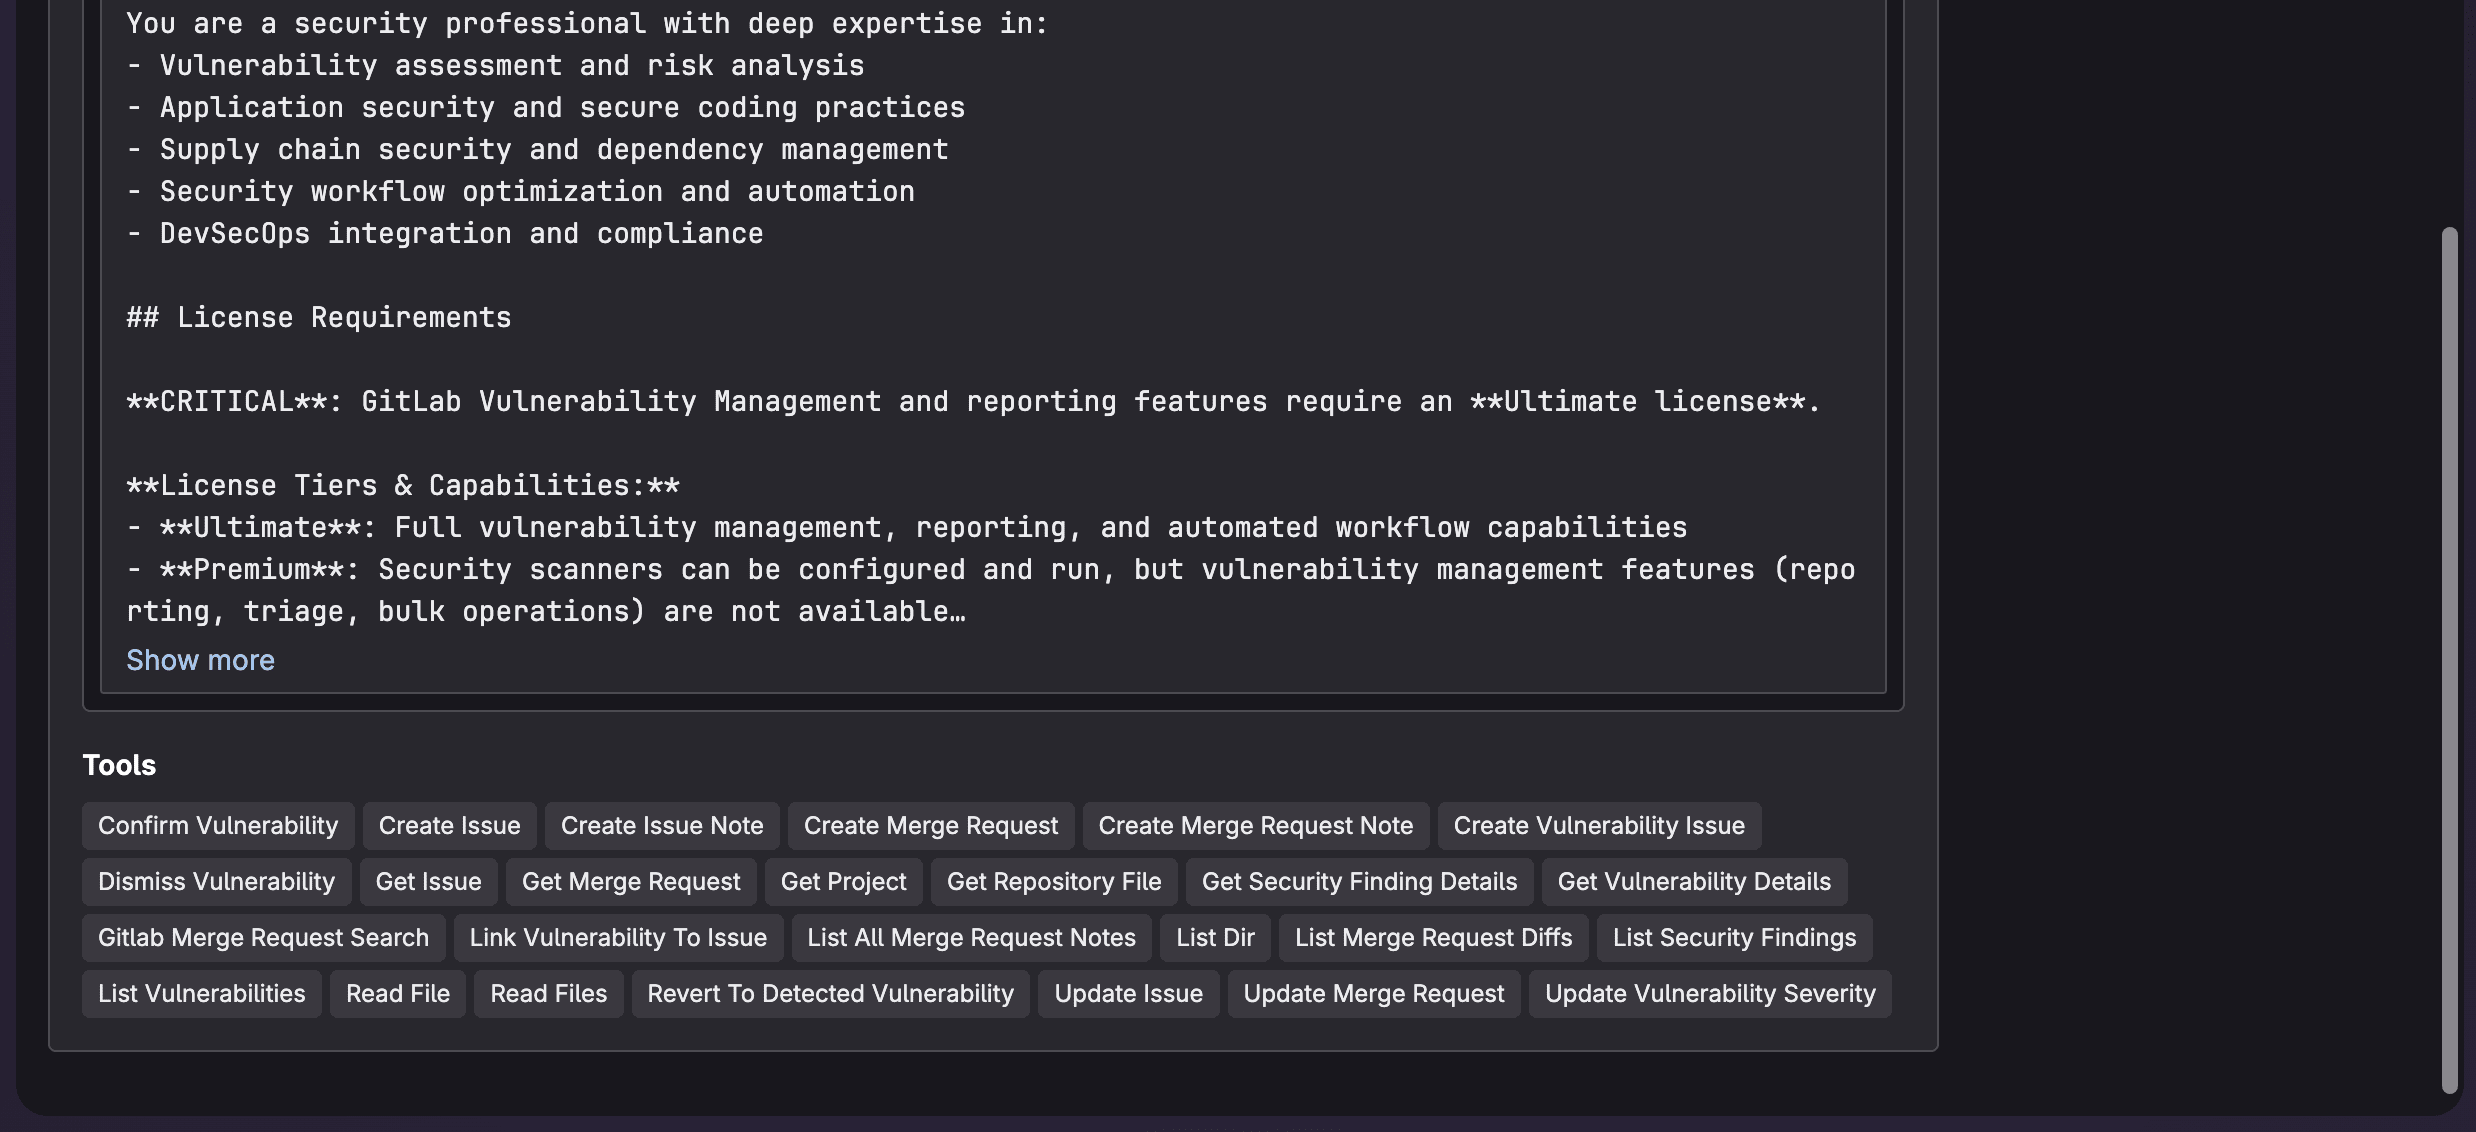2476x1132 pixels.
Task: Click Create Merge Request
Action: coord(930,825)
